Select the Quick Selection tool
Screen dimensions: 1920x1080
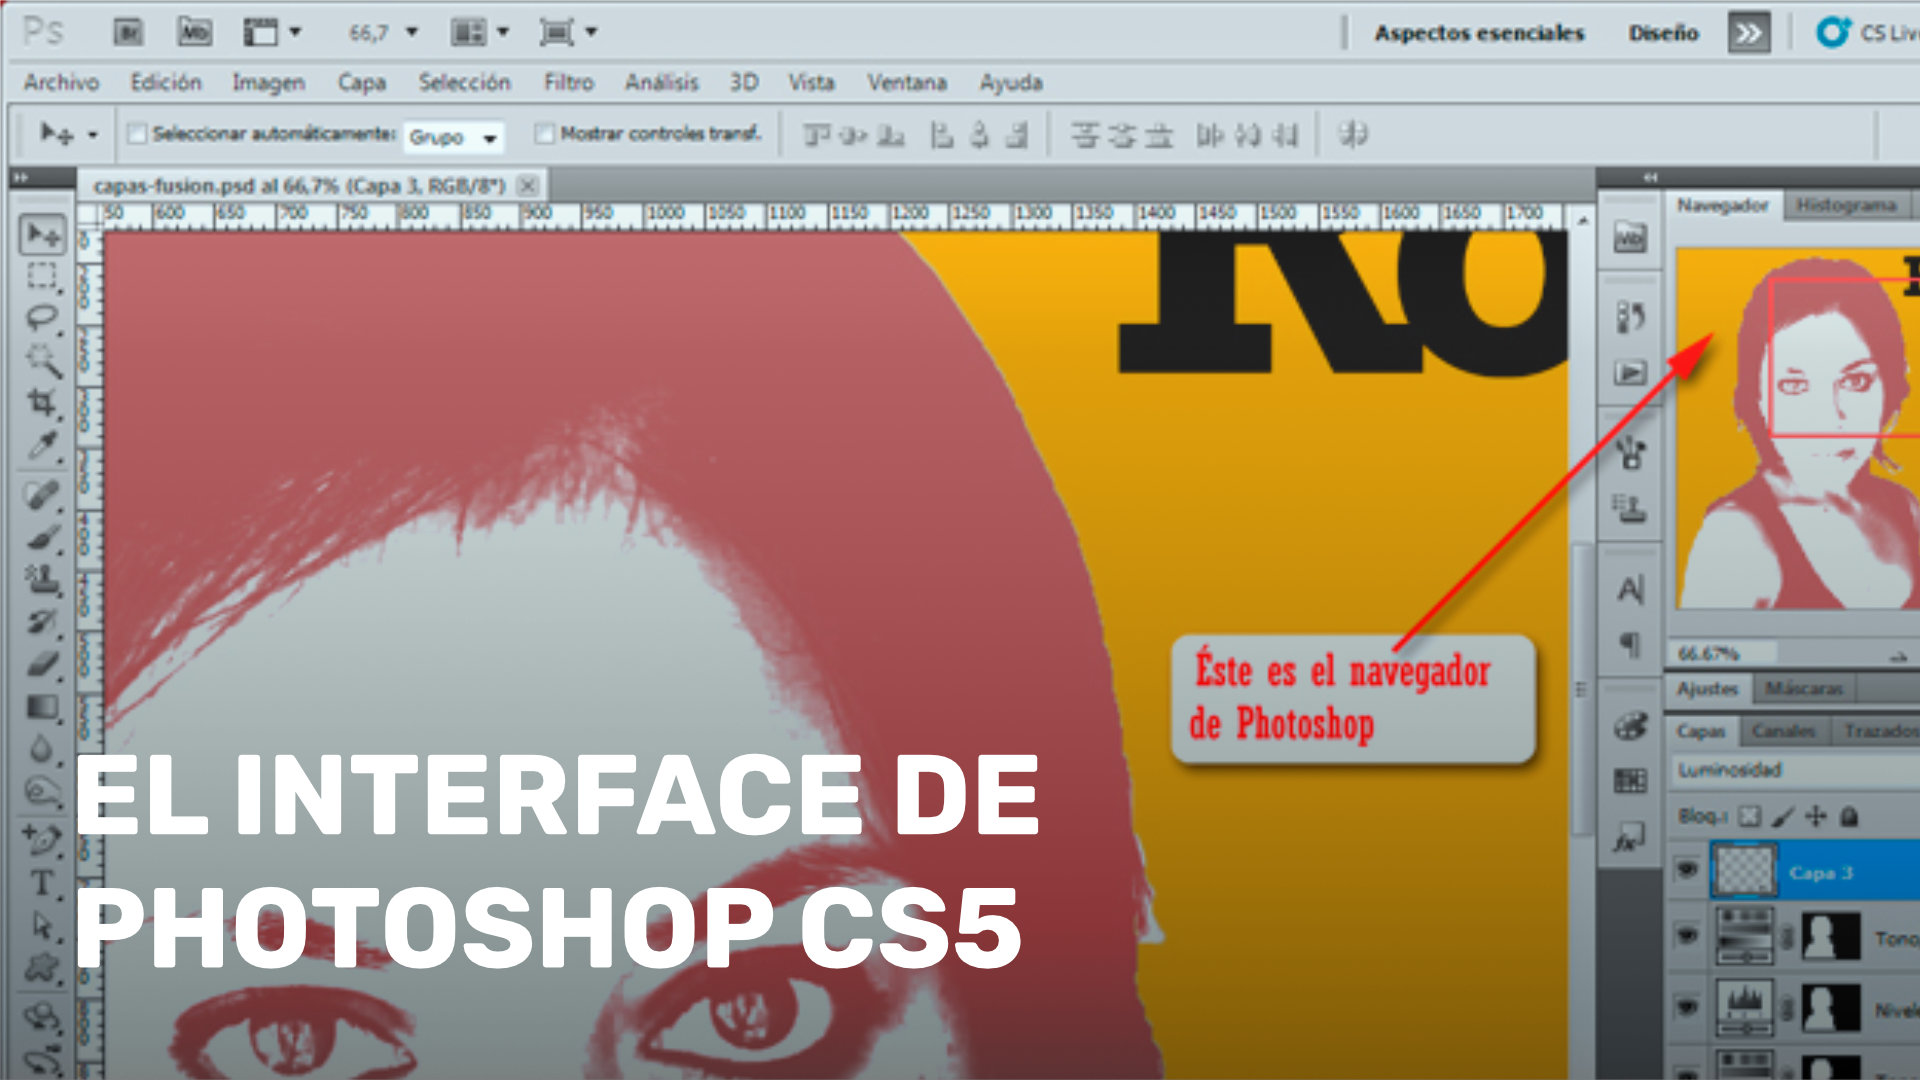42,360
